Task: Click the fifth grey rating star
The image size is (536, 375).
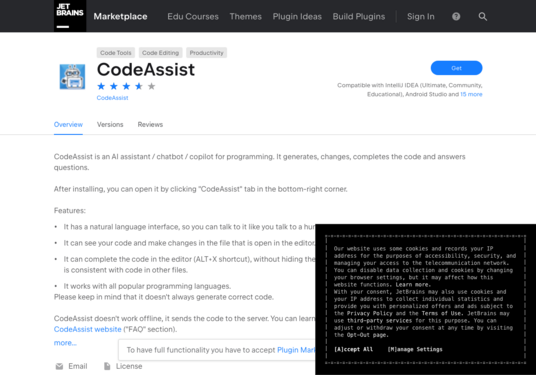Action: 151,86
